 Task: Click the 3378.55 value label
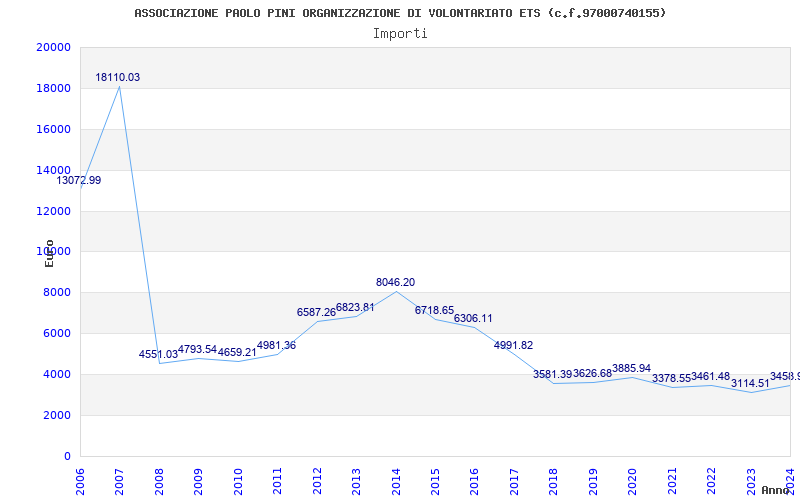click(x=671, y=379)
